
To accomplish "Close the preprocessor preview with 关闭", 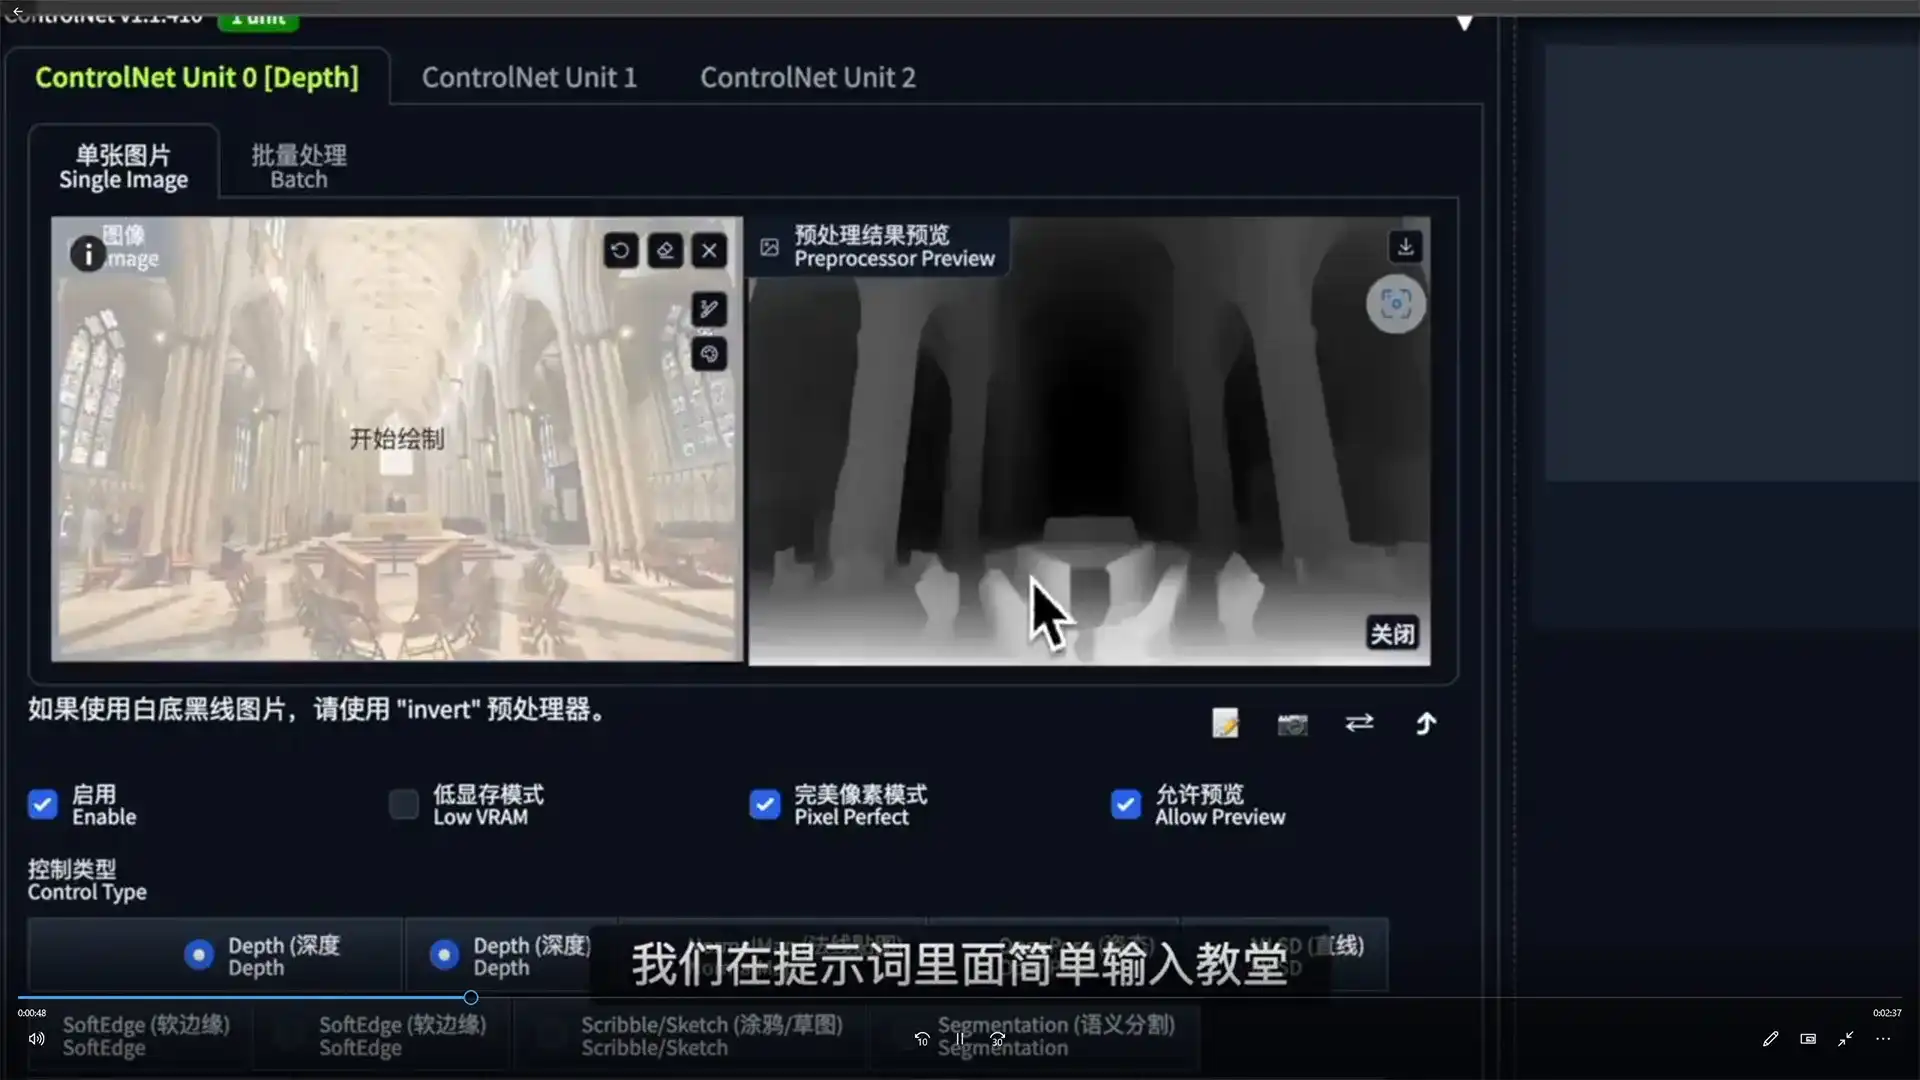I will coord(1393,633).
